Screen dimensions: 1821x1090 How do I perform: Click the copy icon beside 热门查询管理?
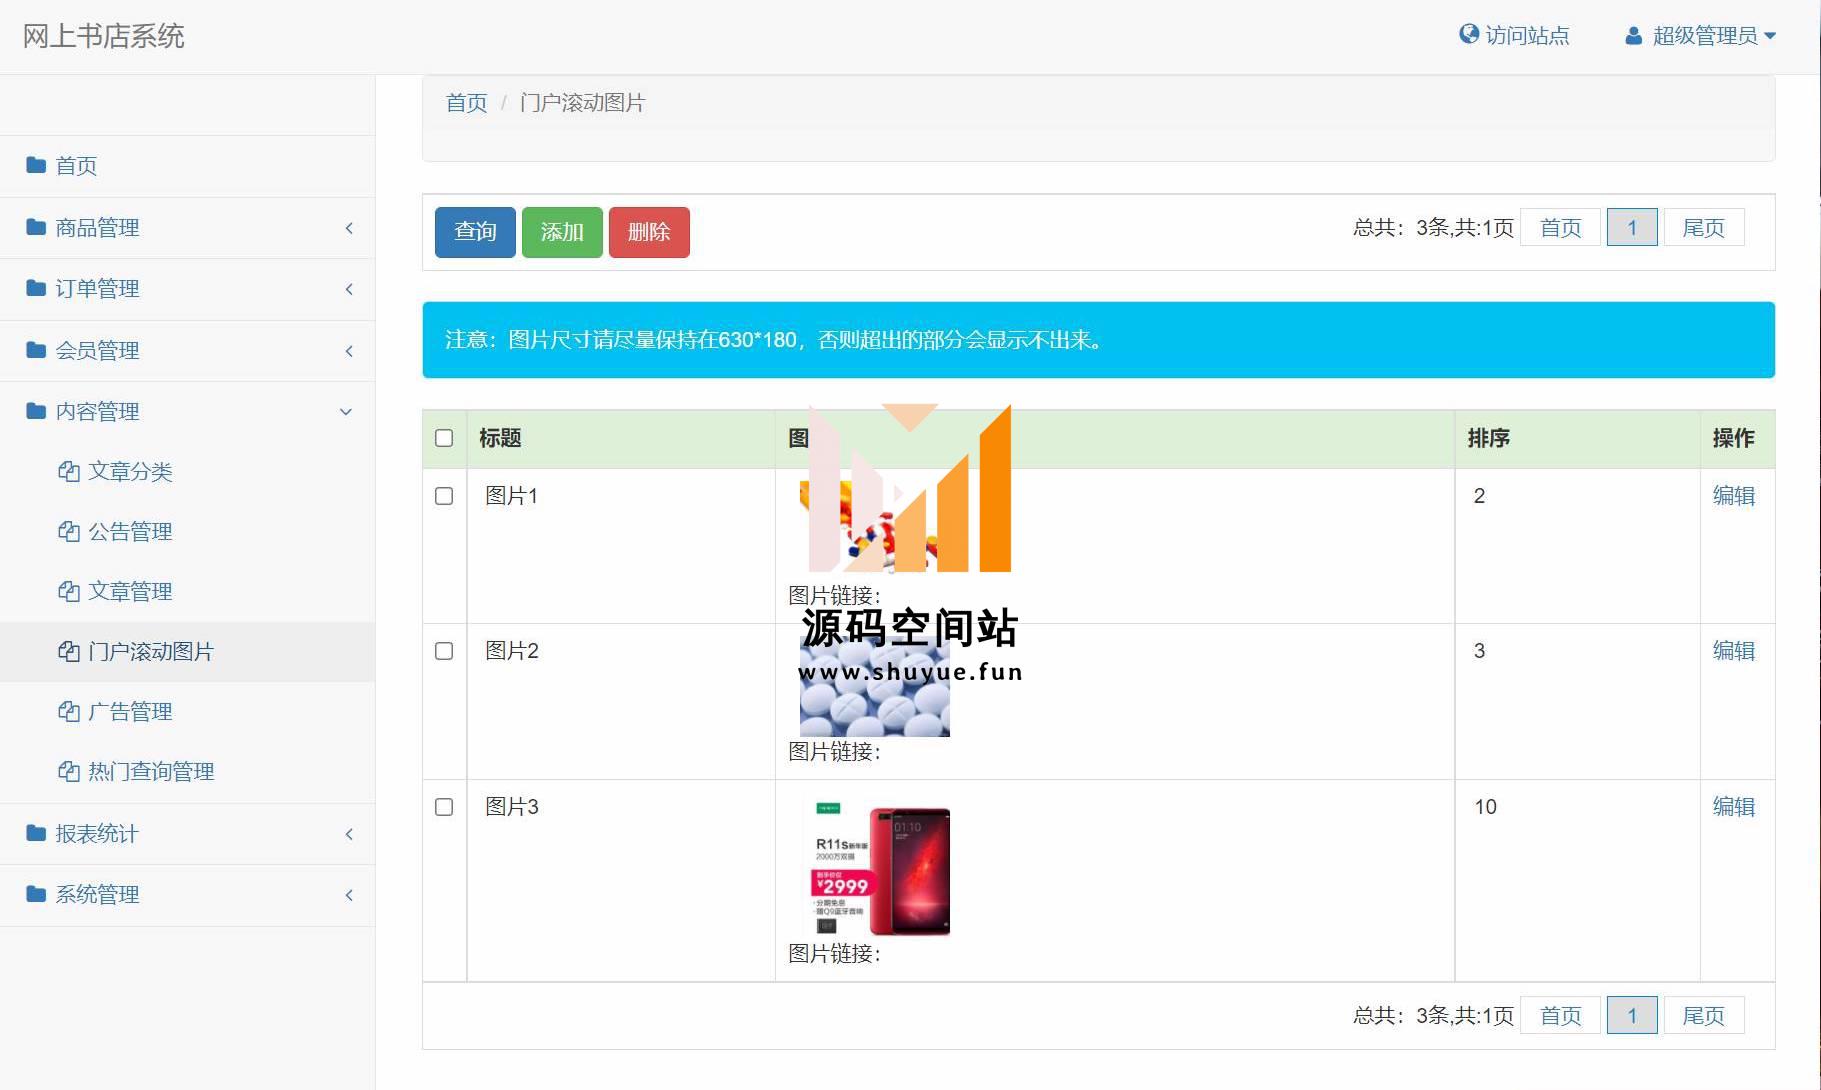(69, 771)
